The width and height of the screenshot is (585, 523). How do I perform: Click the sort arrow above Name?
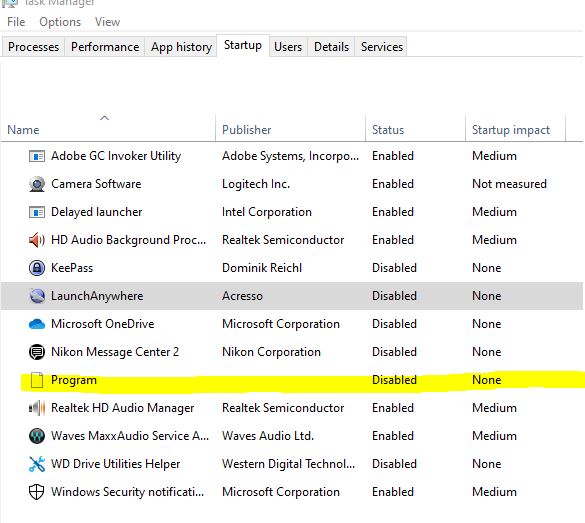104,118
